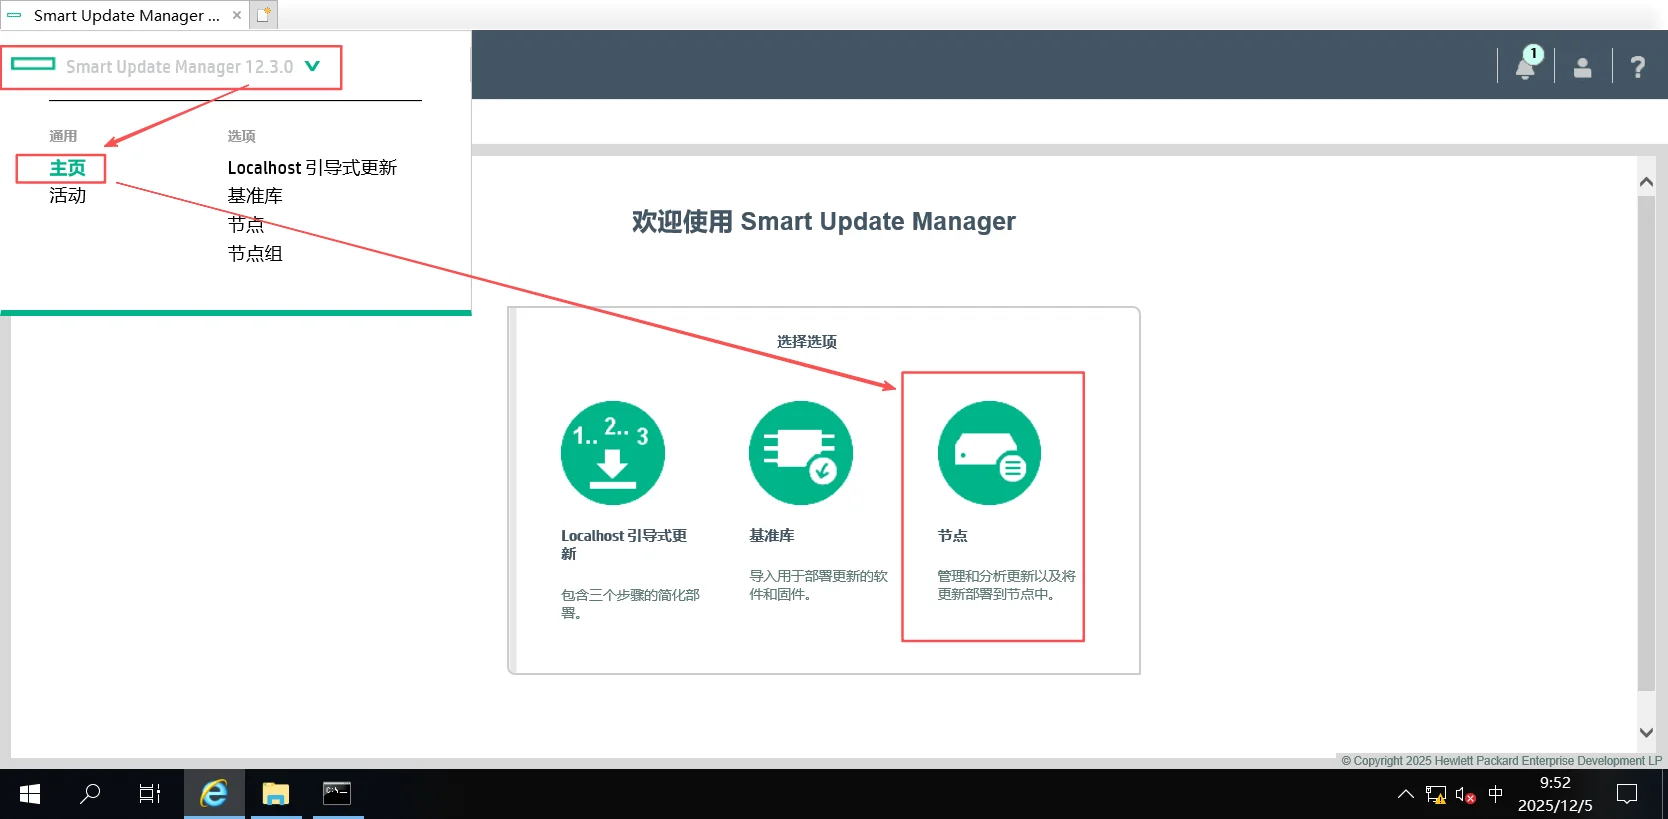The height and width of the screenshot is (819, 1668).
Task: Click the 中 input method indicator
Action: (1496, 794)
